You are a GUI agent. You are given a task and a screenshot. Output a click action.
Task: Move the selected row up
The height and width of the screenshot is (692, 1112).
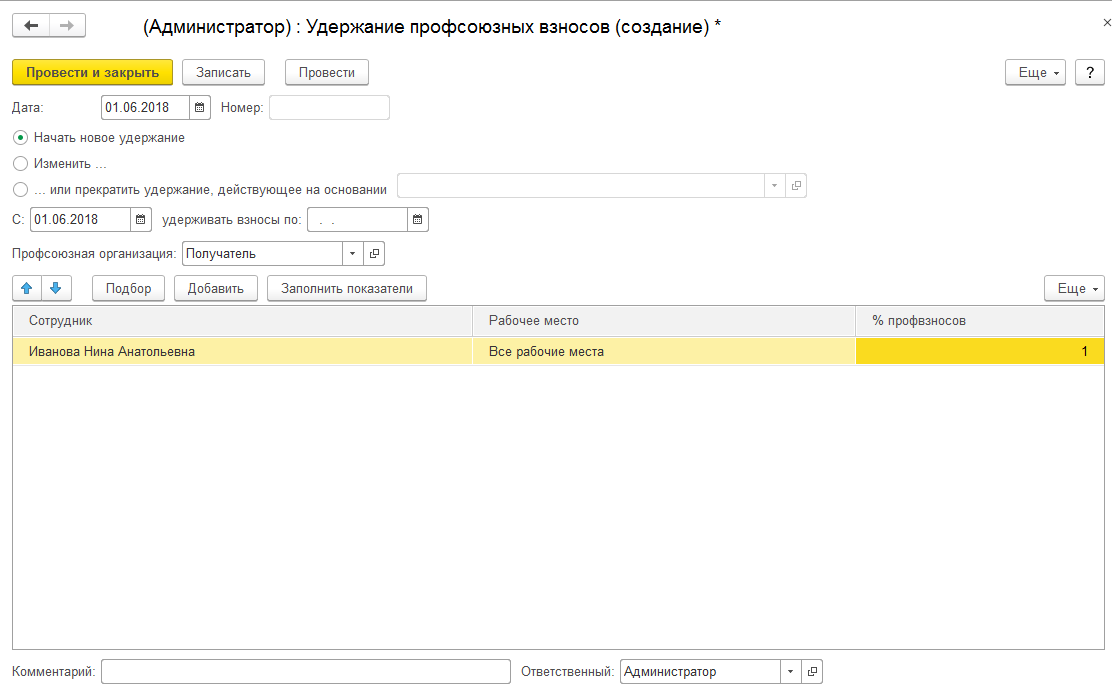[27, 288]
